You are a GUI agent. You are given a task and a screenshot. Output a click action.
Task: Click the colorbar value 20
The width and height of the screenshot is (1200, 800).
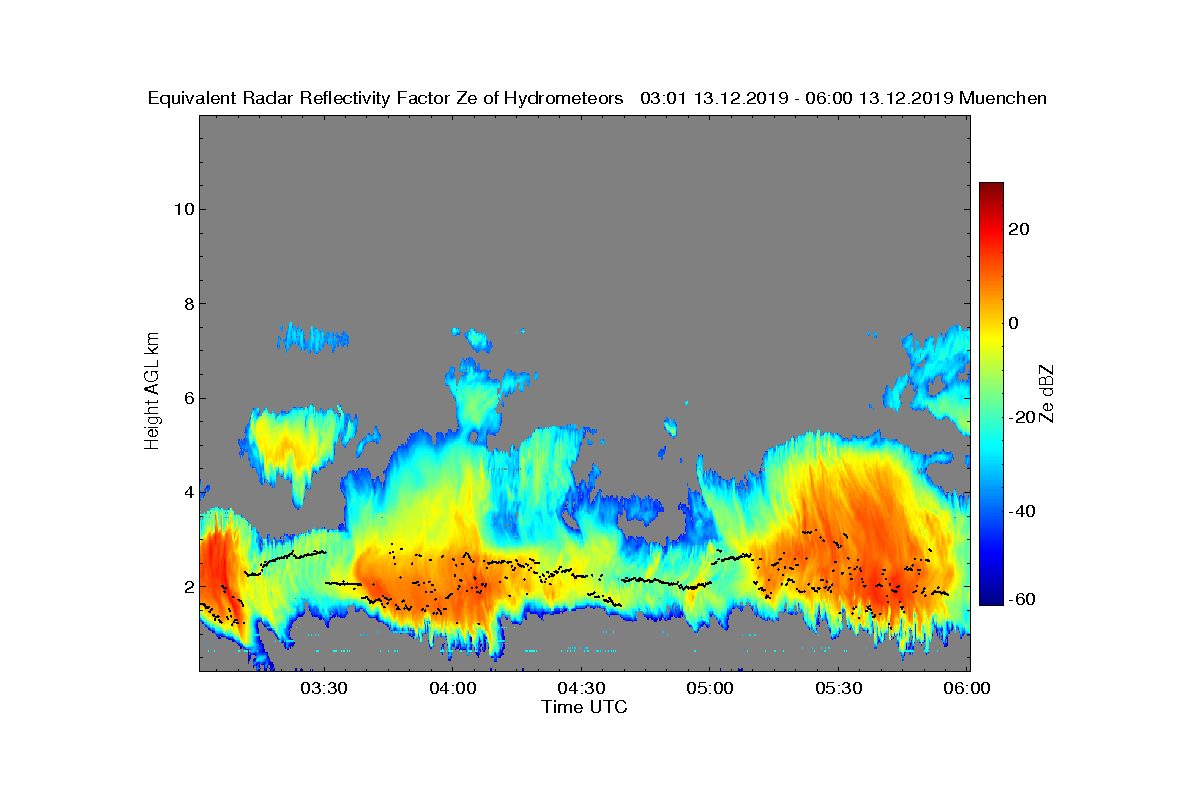pos(1019,229)
